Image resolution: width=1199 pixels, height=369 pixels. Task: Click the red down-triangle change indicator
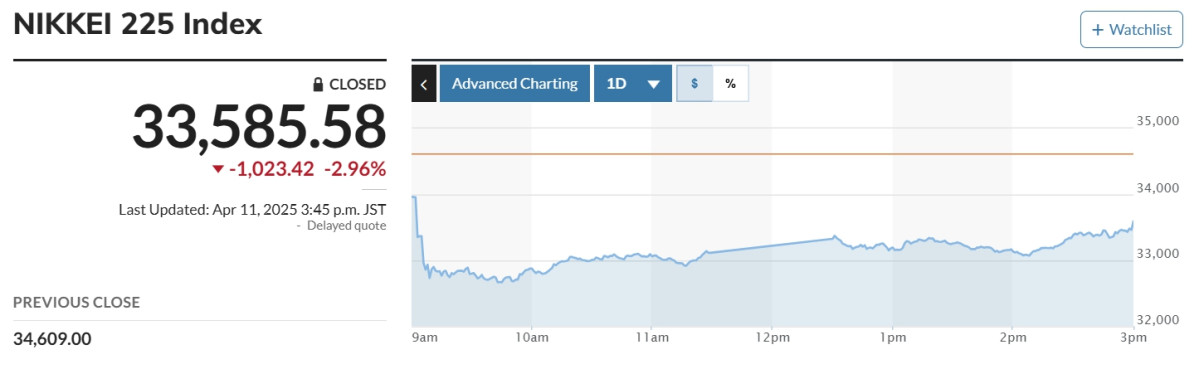(219, 169)
